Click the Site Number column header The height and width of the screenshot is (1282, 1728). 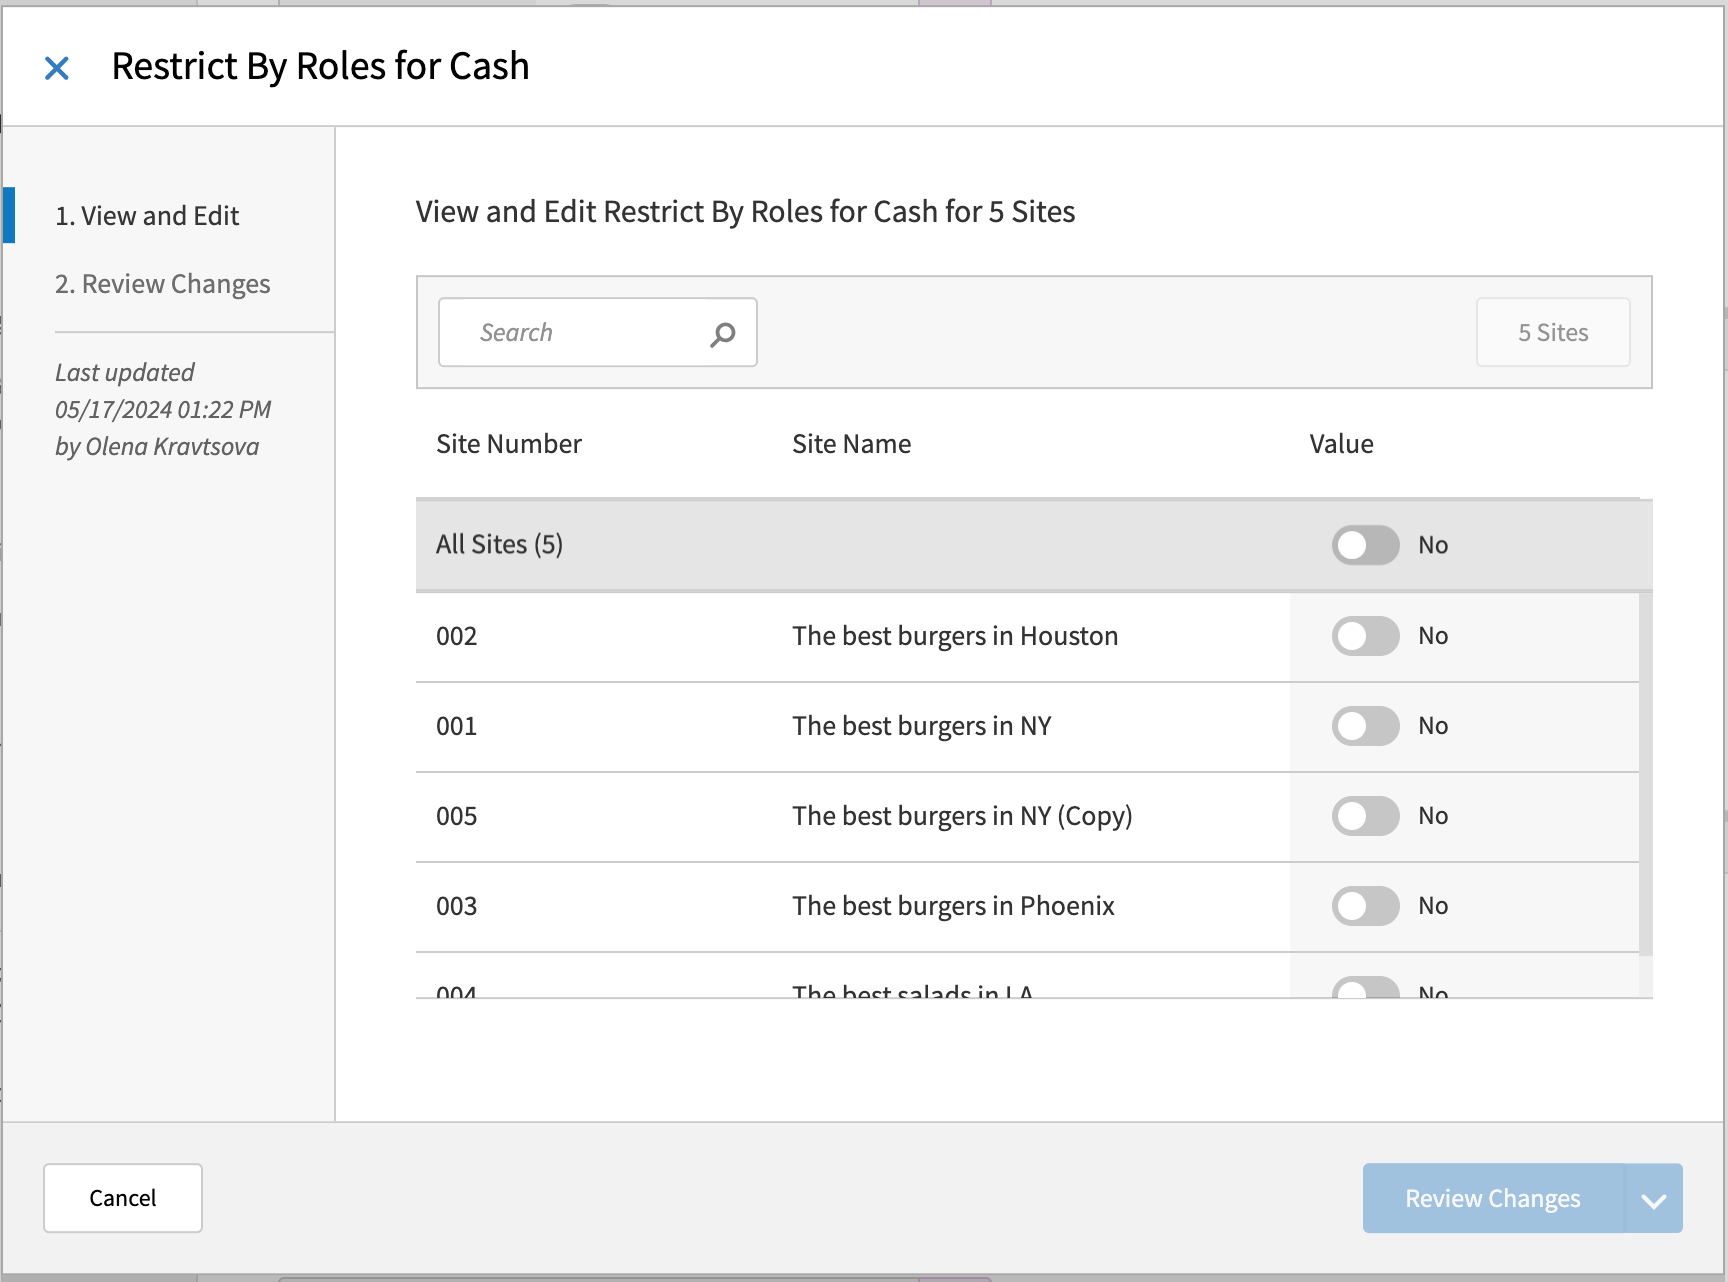[x=508, y=443]
